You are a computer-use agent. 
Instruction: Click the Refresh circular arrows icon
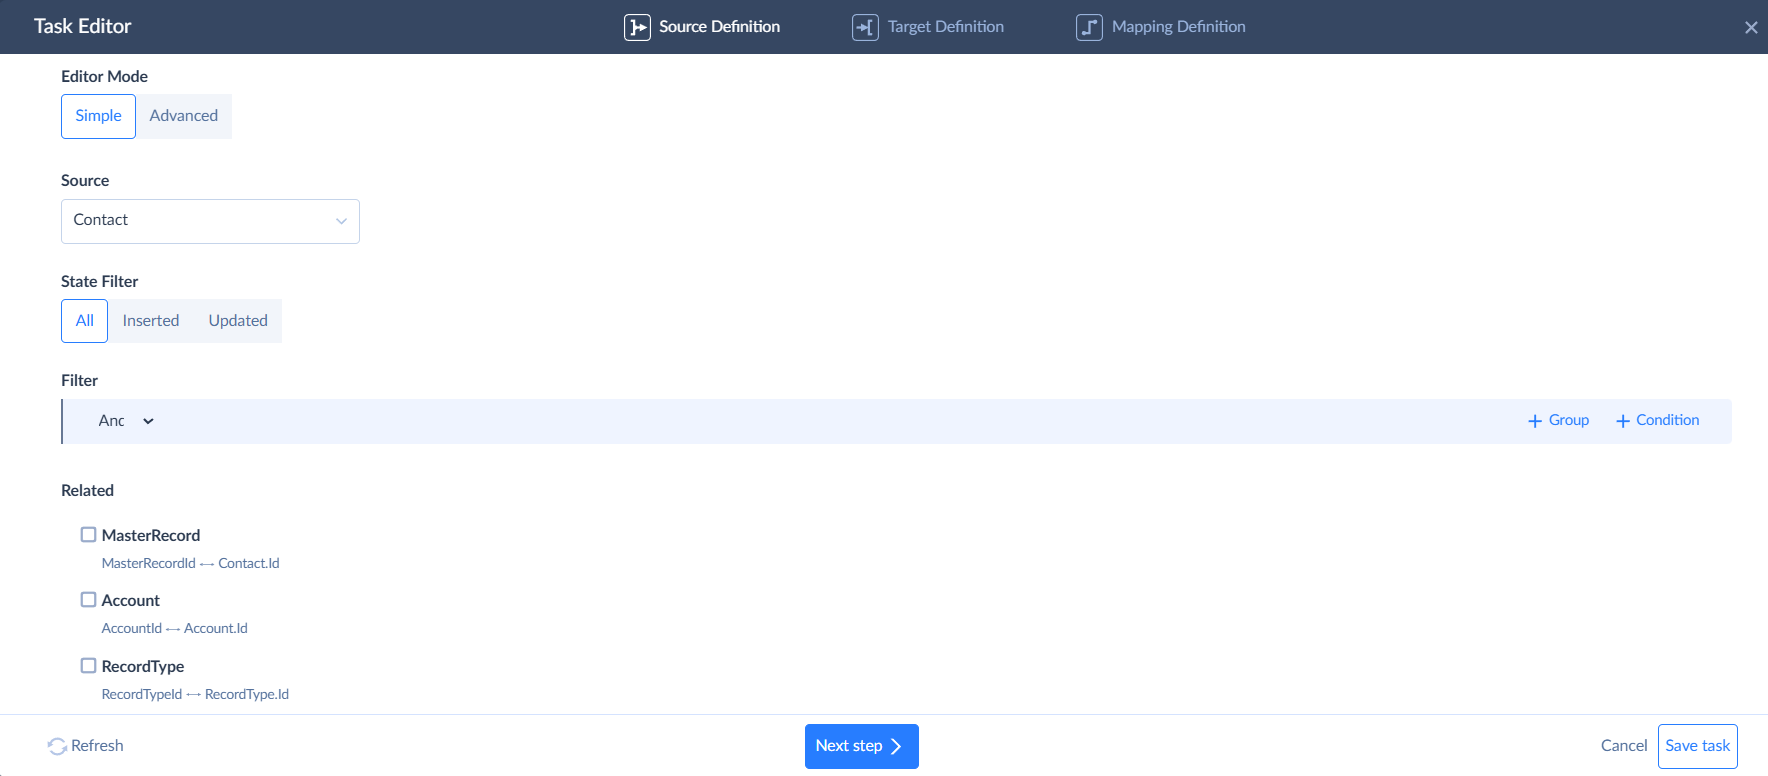(x=57, y=746)
